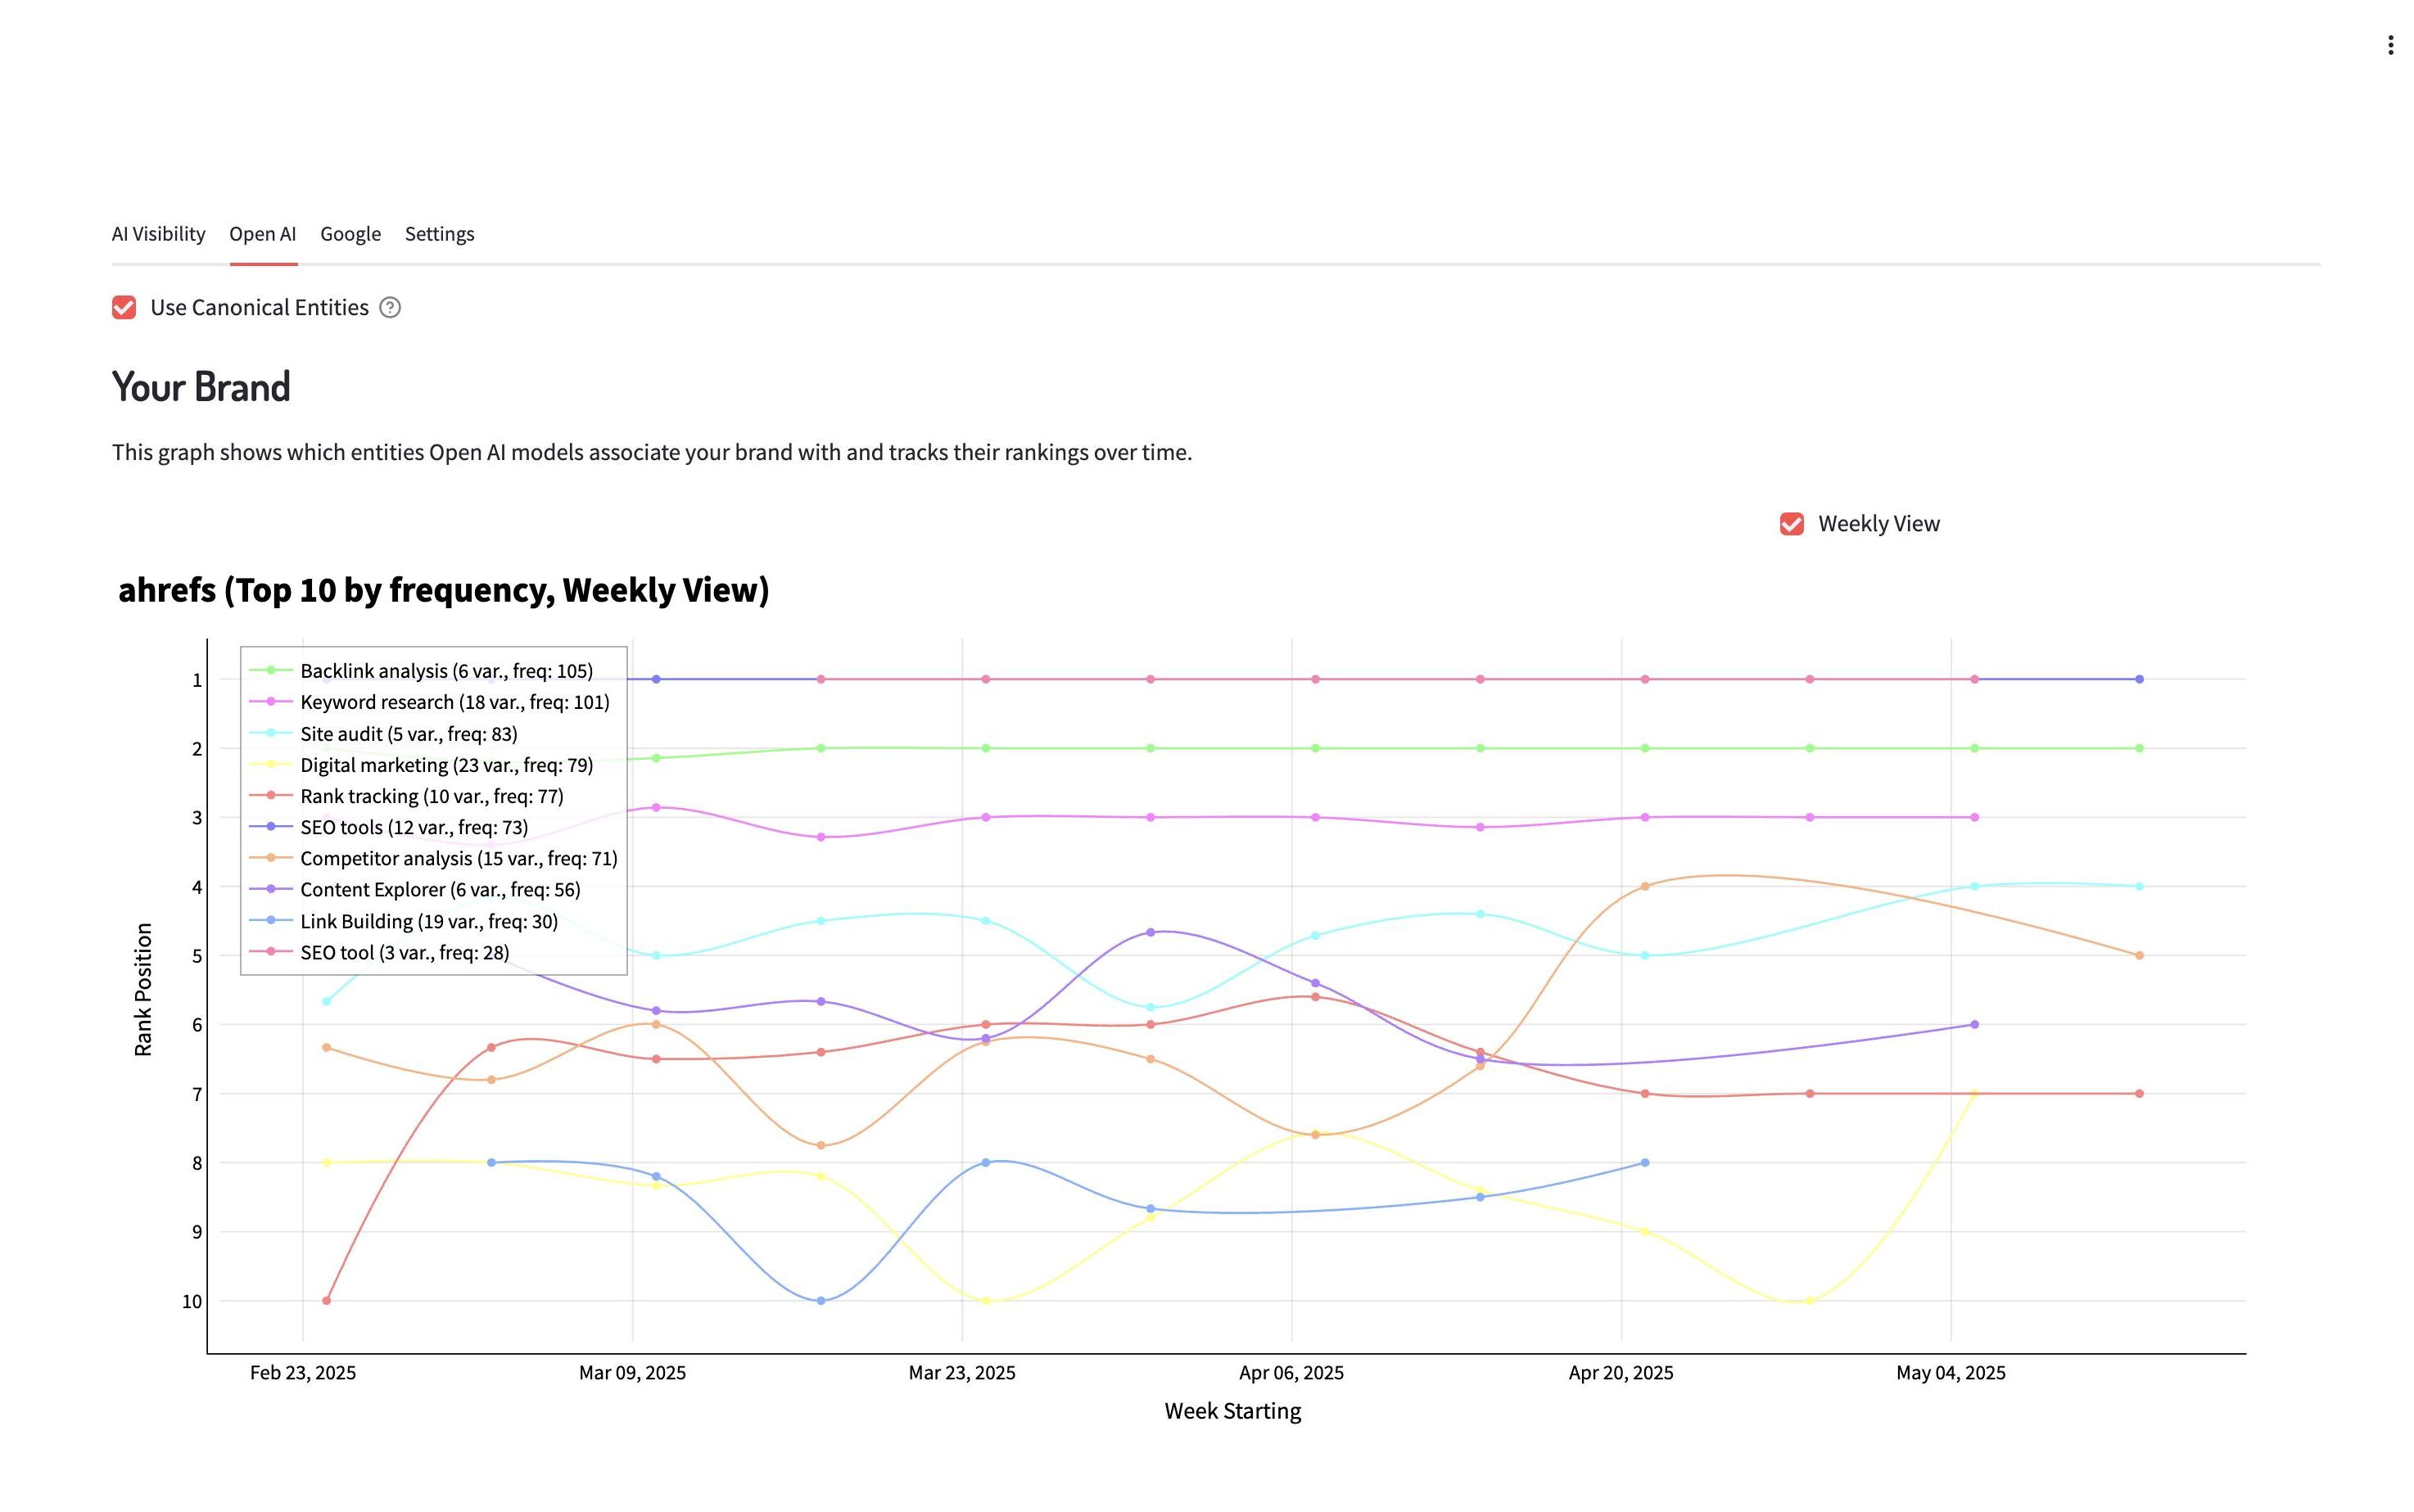Click the Canonical Entities help icon

tap(390, 308)
